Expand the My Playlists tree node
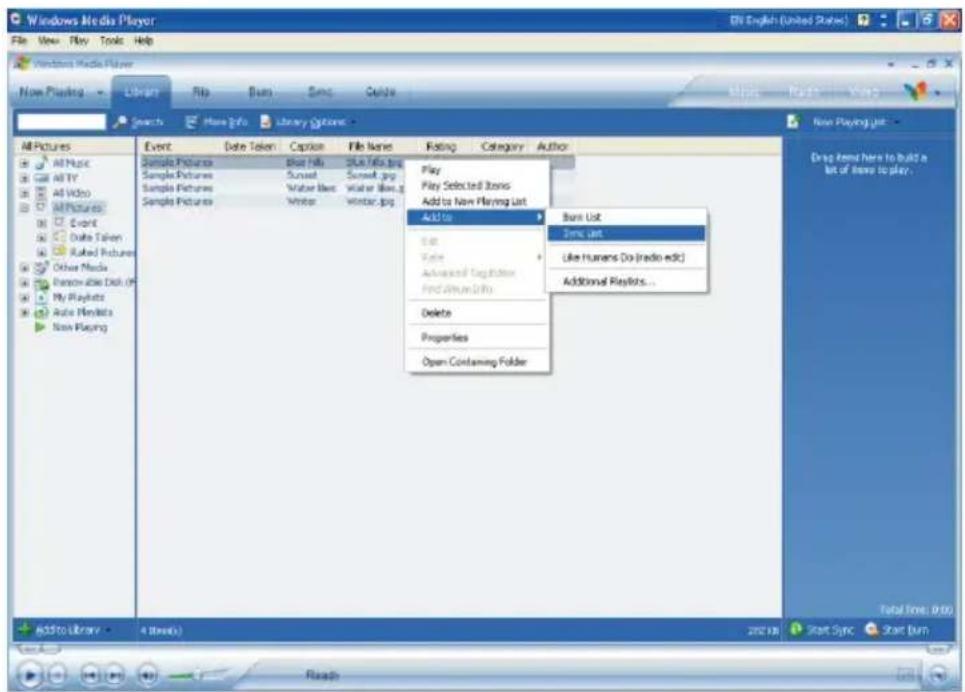 click(25, 297)
